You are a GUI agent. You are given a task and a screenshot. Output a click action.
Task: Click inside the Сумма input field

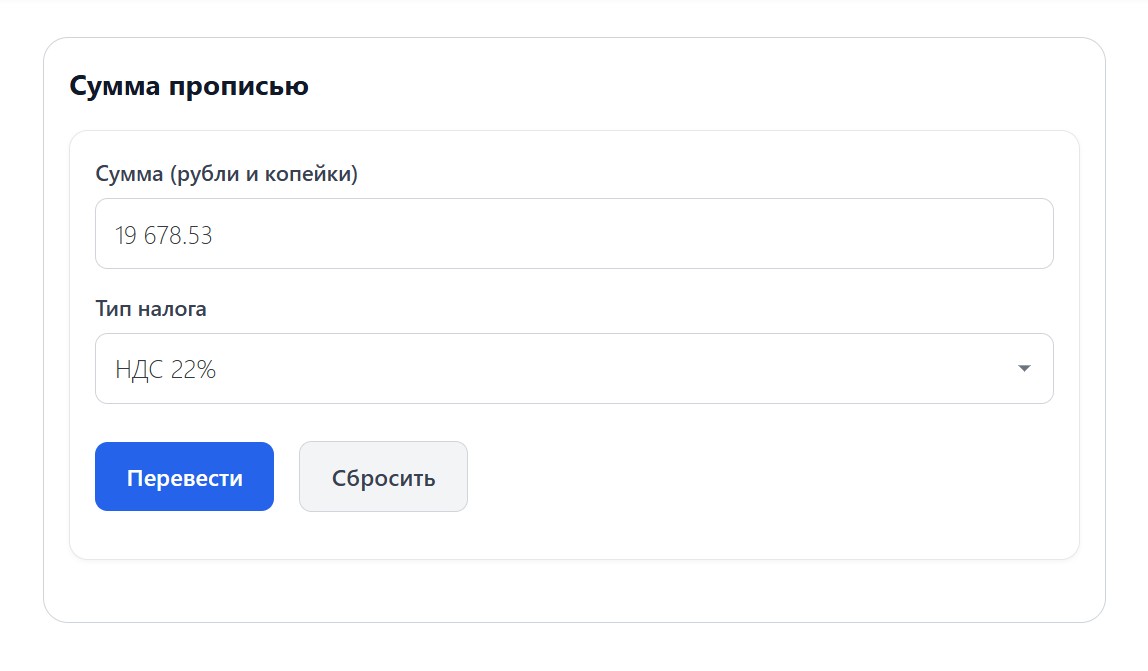[x=574, y=233]
